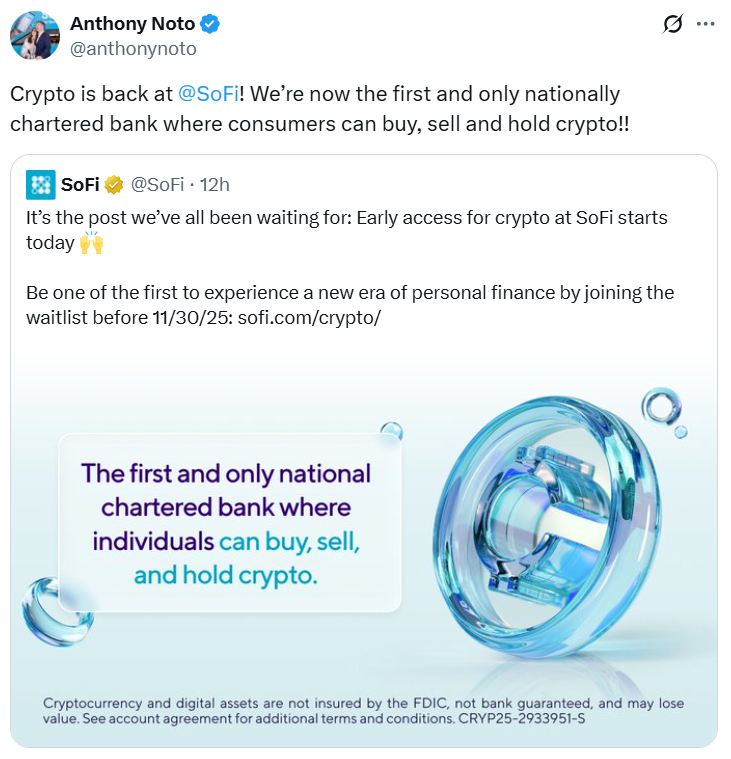The width and height of the screenshot is (731, 759).
Task: Open the Grok icon on the post
Action: (x=673, y=25)
